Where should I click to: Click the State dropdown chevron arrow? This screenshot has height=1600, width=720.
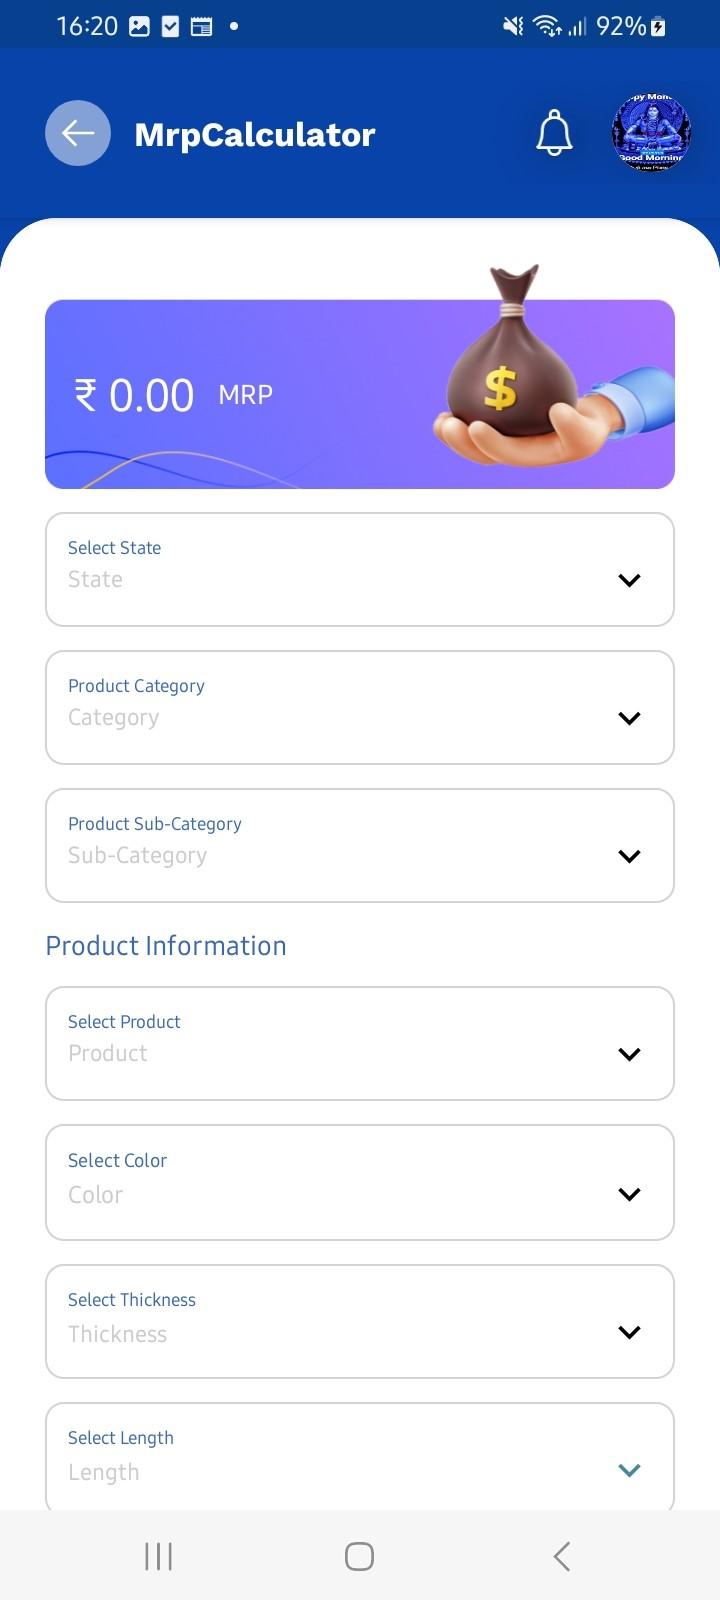629,580
